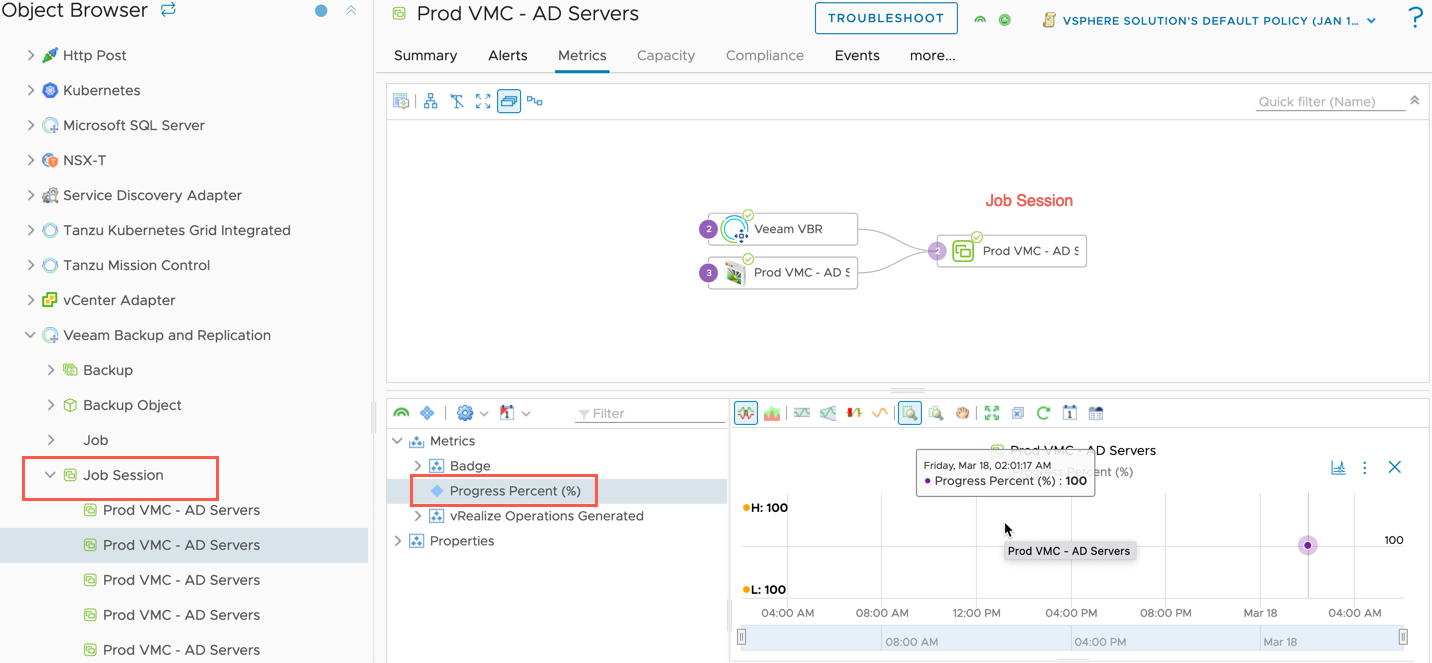The width and height of the screenshot is (1432, 663).
Task: Click the path exploration icon in relationship toolbar
Action: click(x=535, y=101)
